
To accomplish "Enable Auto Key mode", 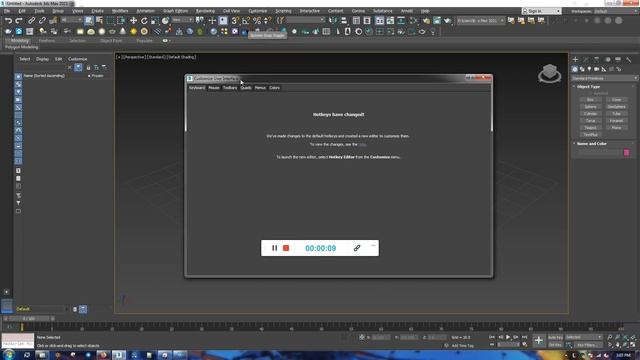I will (x=555, y=337).
